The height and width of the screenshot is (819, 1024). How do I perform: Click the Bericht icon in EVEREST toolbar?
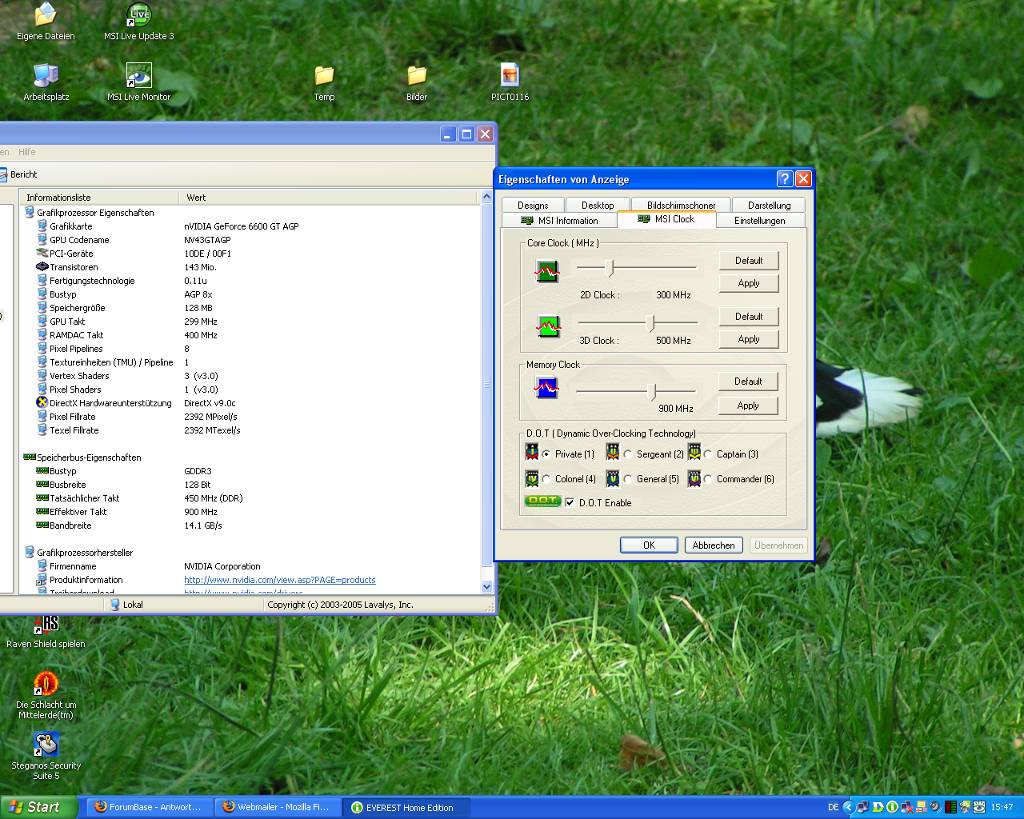click(x=3, y=174)
